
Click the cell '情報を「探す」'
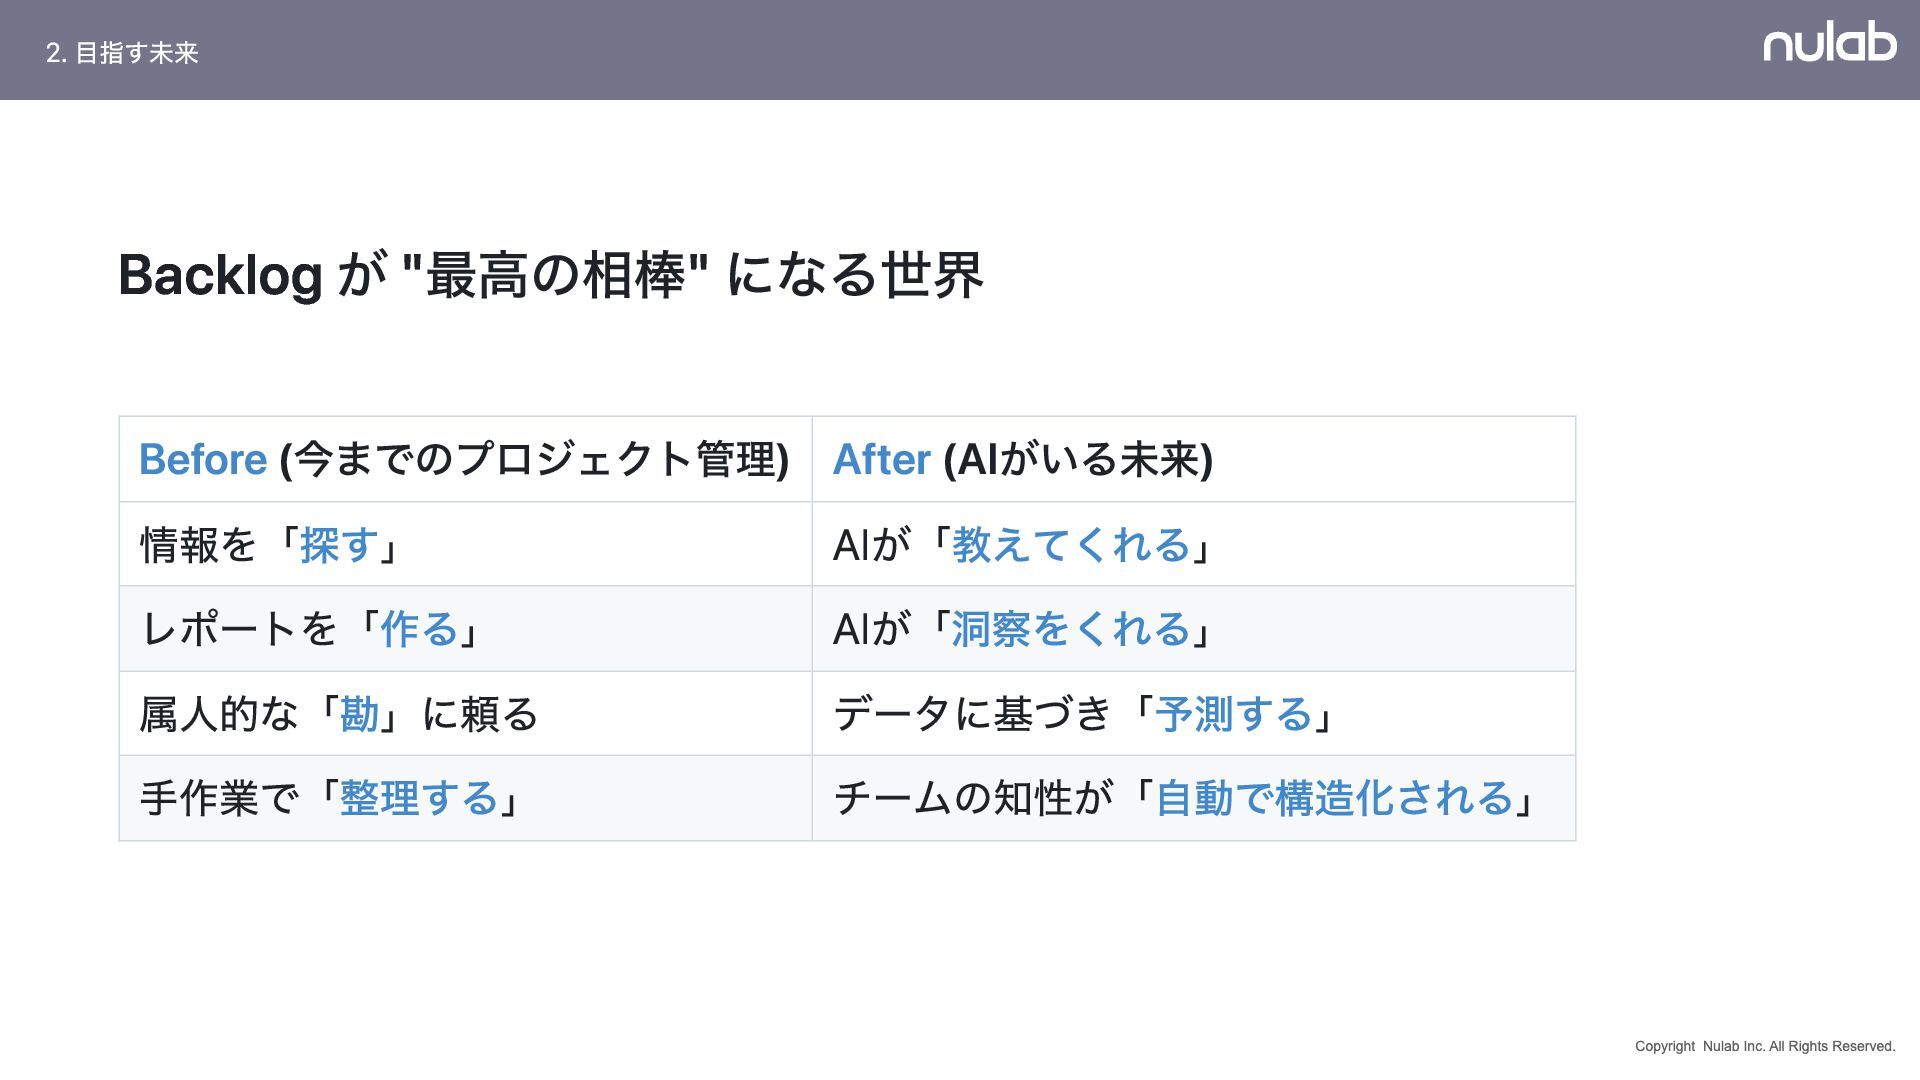tap(465, 545)
